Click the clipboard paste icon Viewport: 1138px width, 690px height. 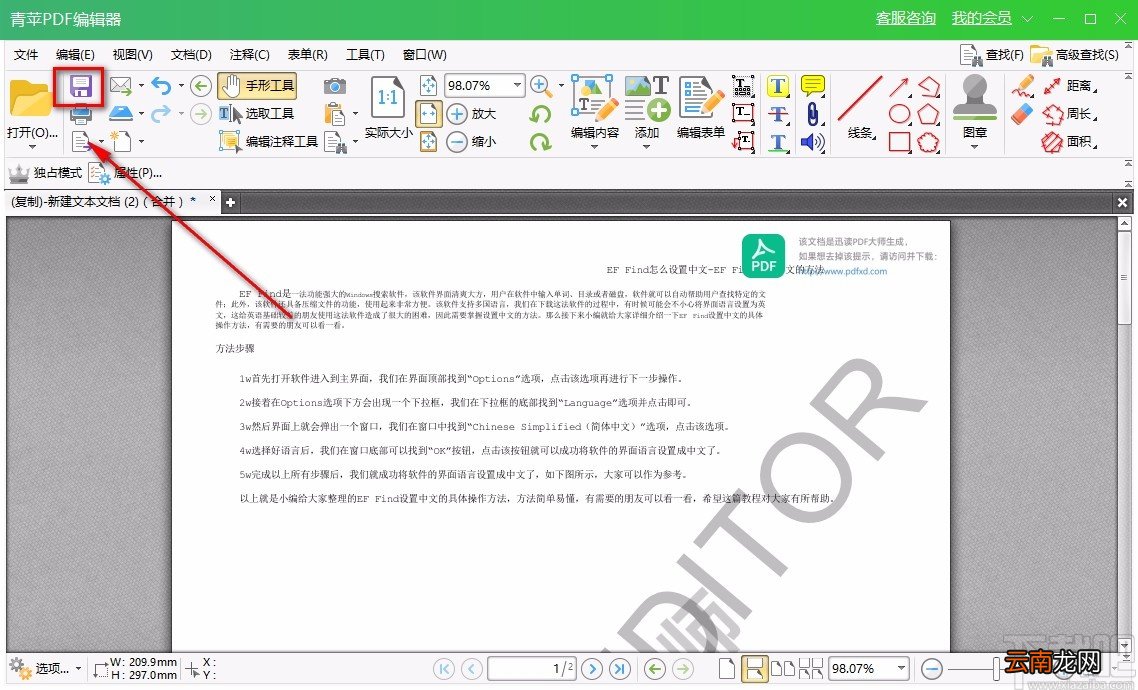tap(335, 113)
